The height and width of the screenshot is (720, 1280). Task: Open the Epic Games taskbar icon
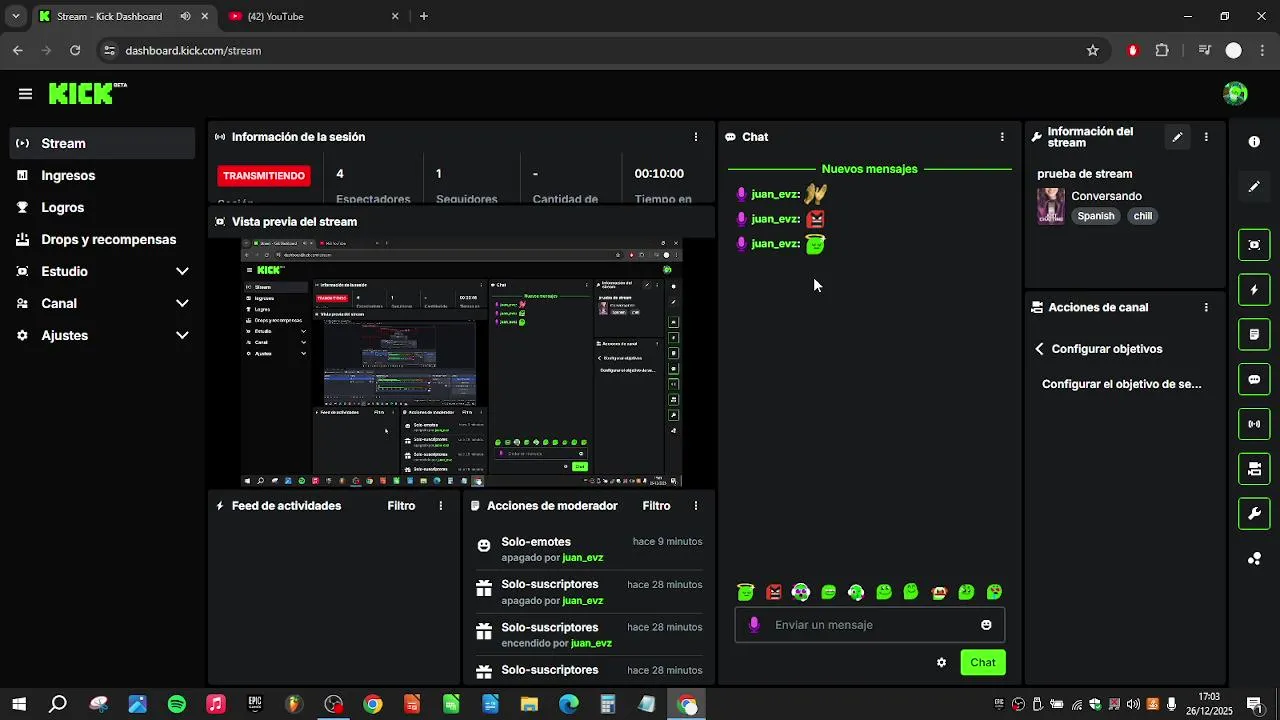click(255, 705)
